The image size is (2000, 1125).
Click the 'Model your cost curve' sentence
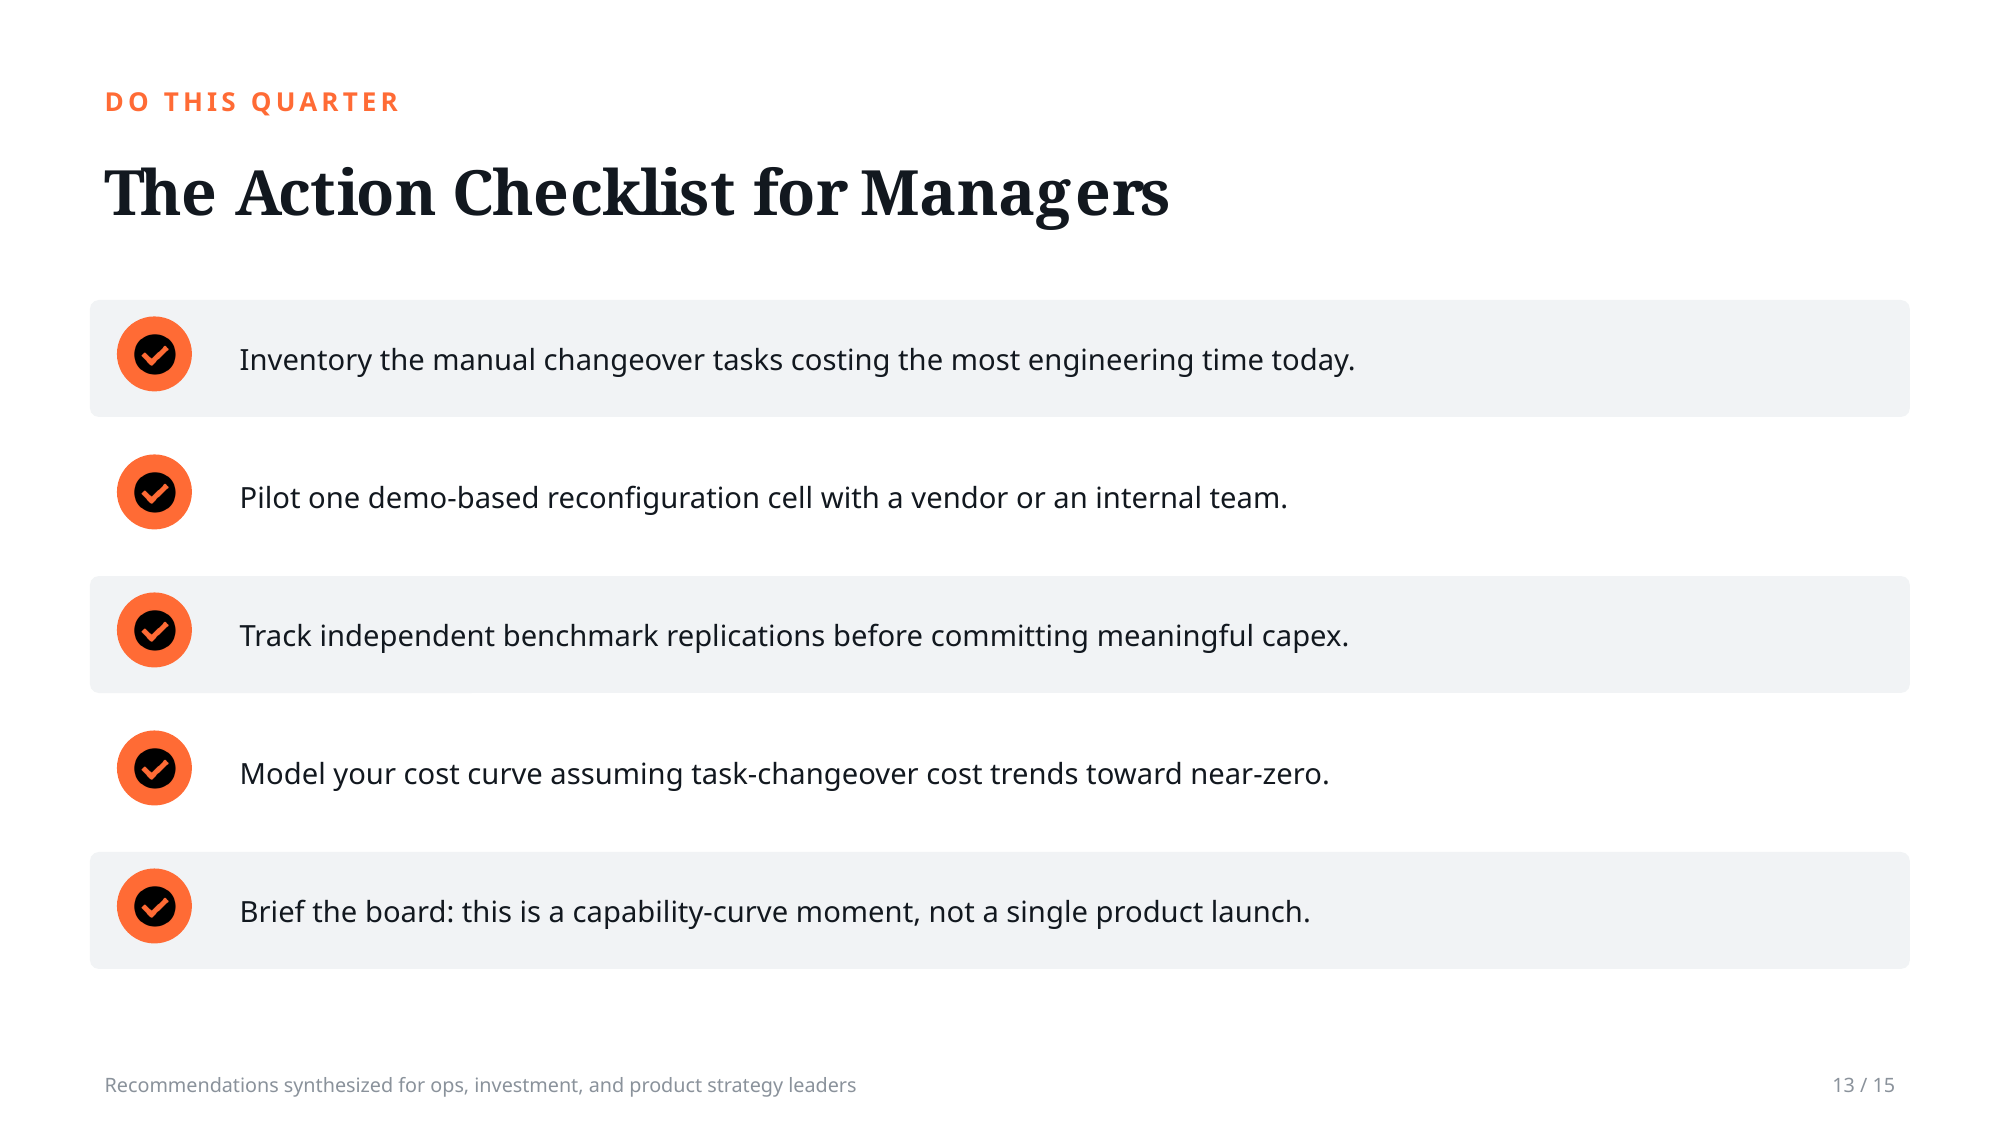coord(784,774)
